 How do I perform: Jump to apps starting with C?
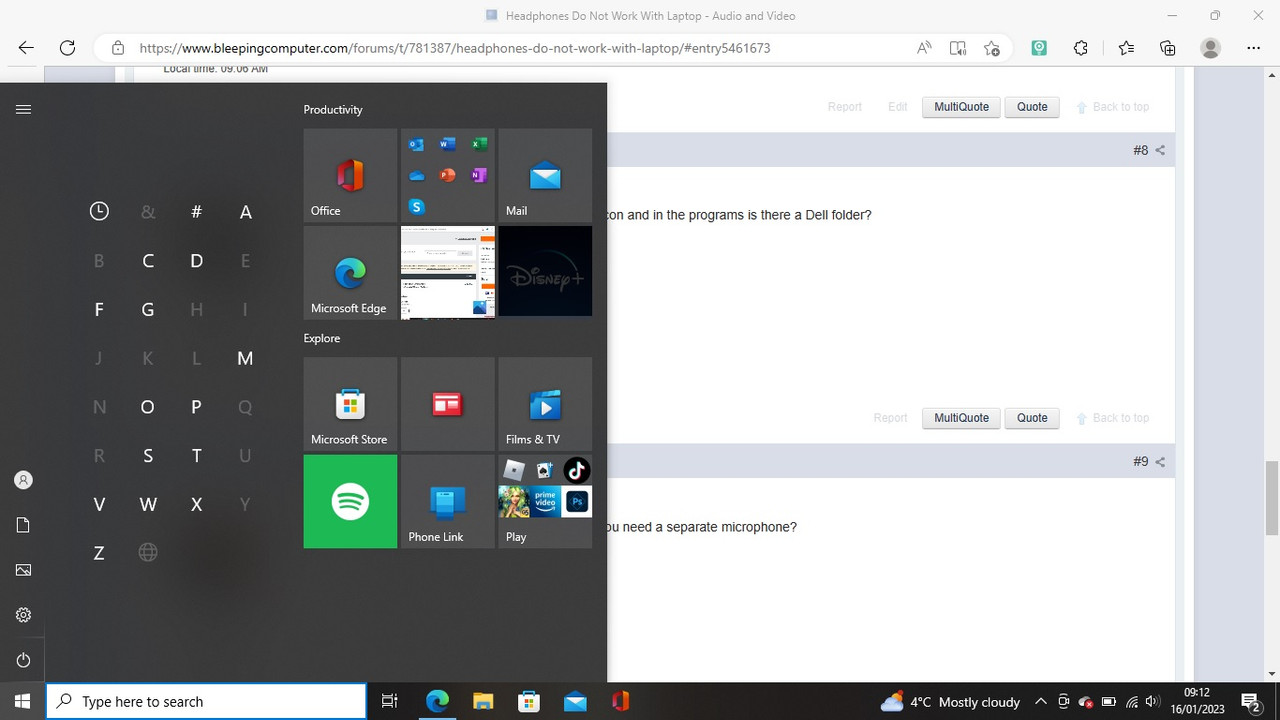click(x=148, y=261)
